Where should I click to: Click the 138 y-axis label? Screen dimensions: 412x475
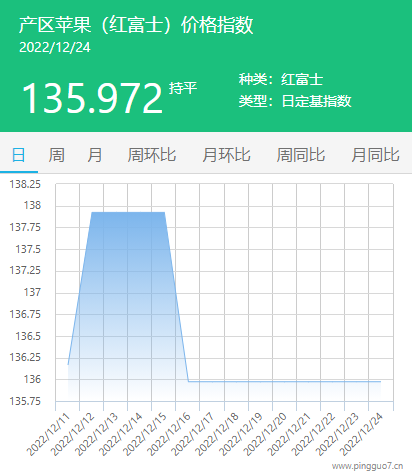pyautogui.click(x=32, y=205)
